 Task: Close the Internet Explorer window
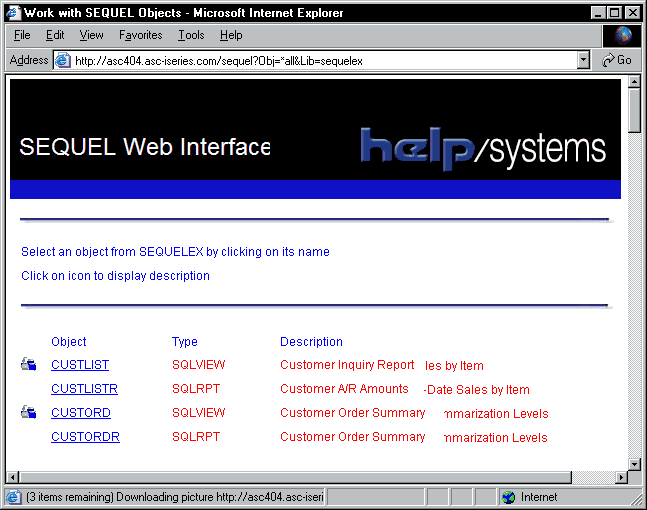click(632, 13)
